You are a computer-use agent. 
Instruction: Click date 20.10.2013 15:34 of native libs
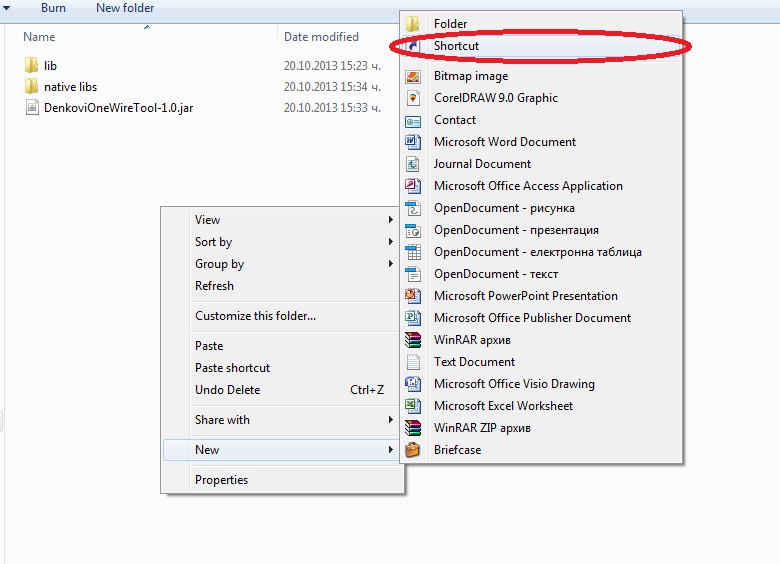point(332,87)
